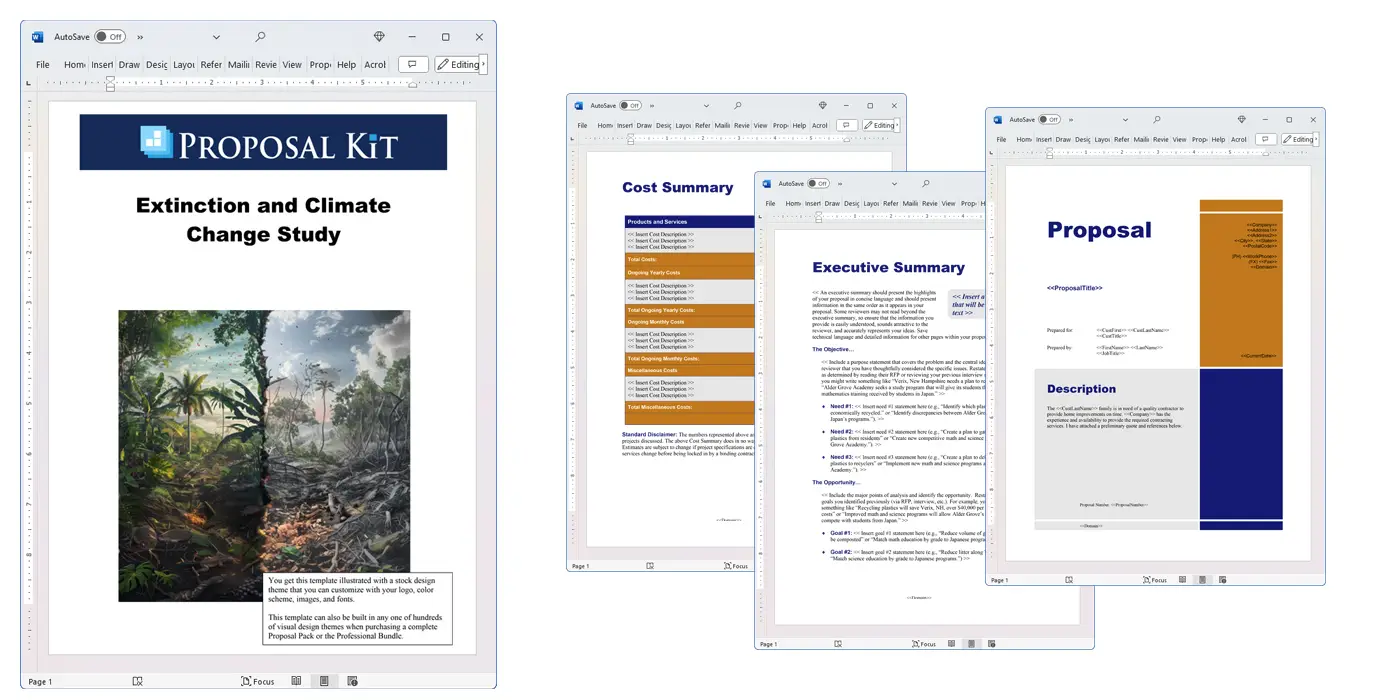1400x700 pixels.
Task: Enable Focus mode from the status bar
Action: pyautogui.click(x=258, y=680)
